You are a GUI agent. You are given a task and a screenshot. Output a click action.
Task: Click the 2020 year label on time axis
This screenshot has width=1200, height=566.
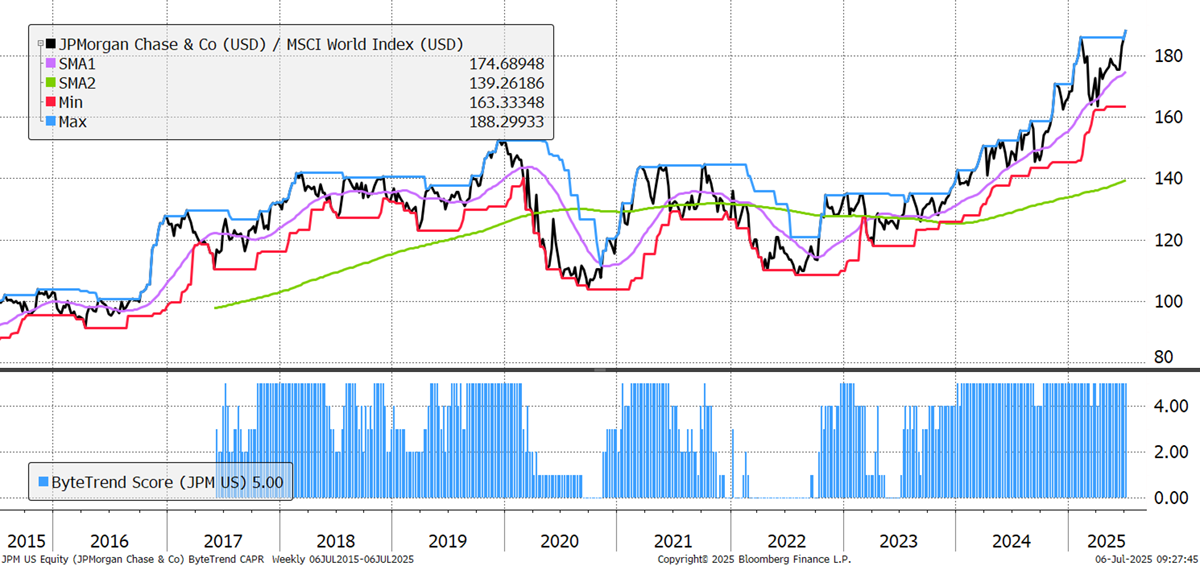click(560, 541)
